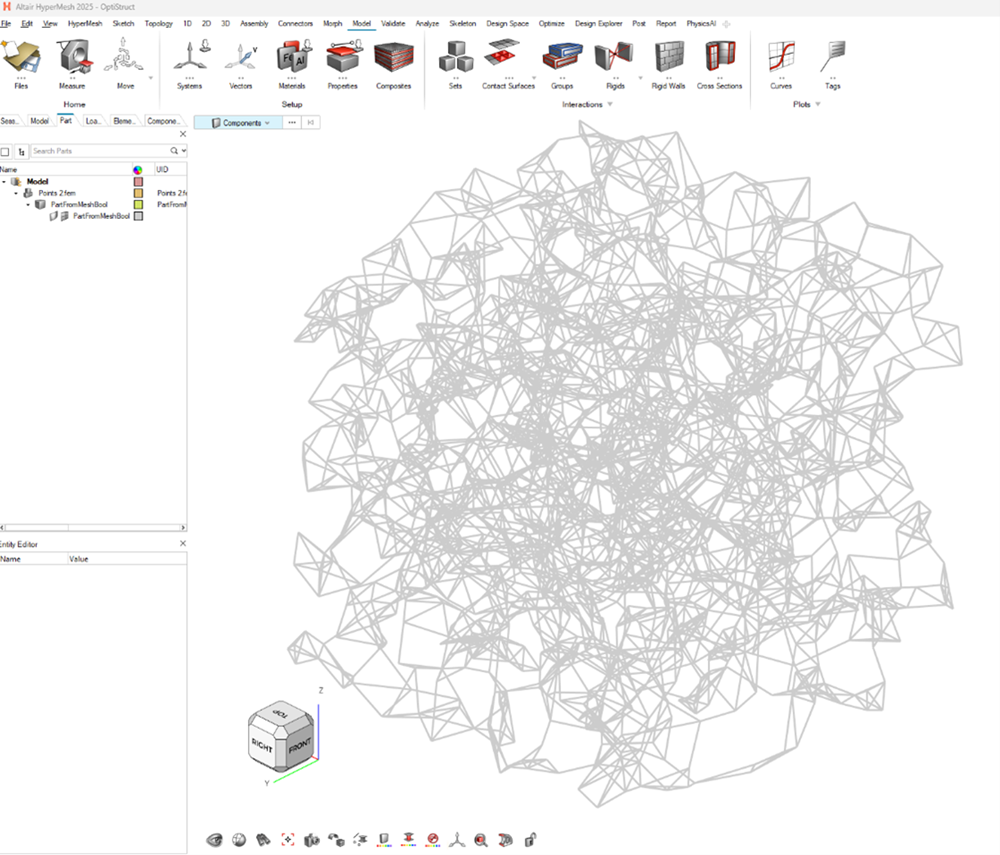
Task: Open the Vectors tool
Action: 240,62
